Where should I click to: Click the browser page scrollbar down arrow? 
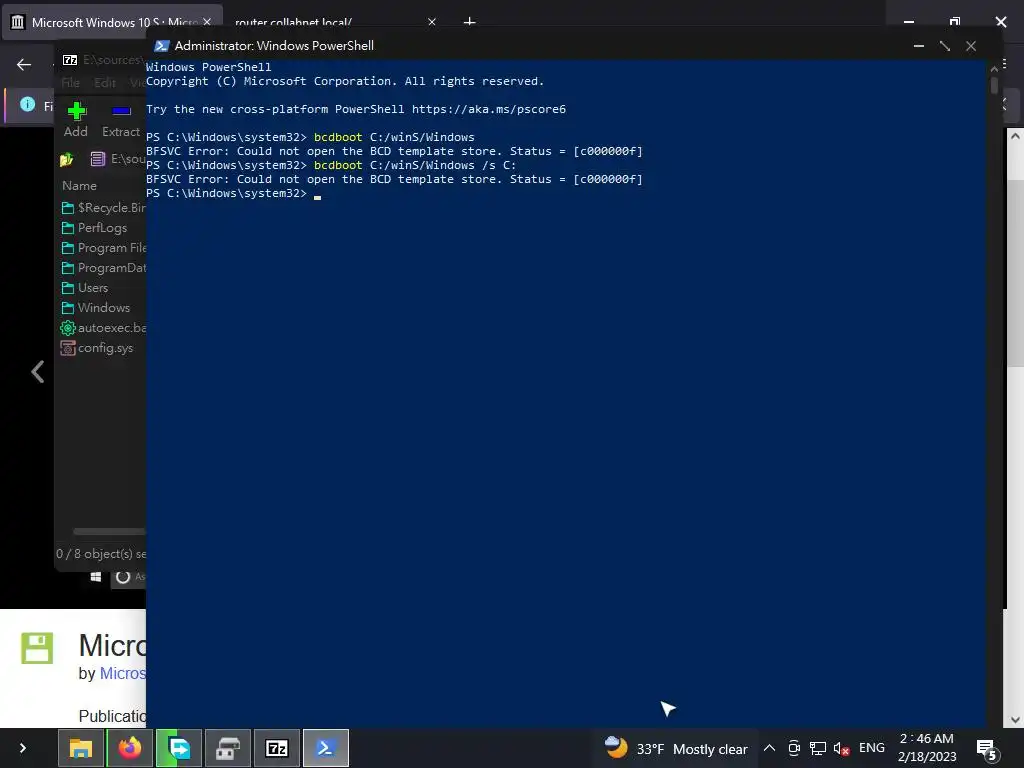(1015, 720)
